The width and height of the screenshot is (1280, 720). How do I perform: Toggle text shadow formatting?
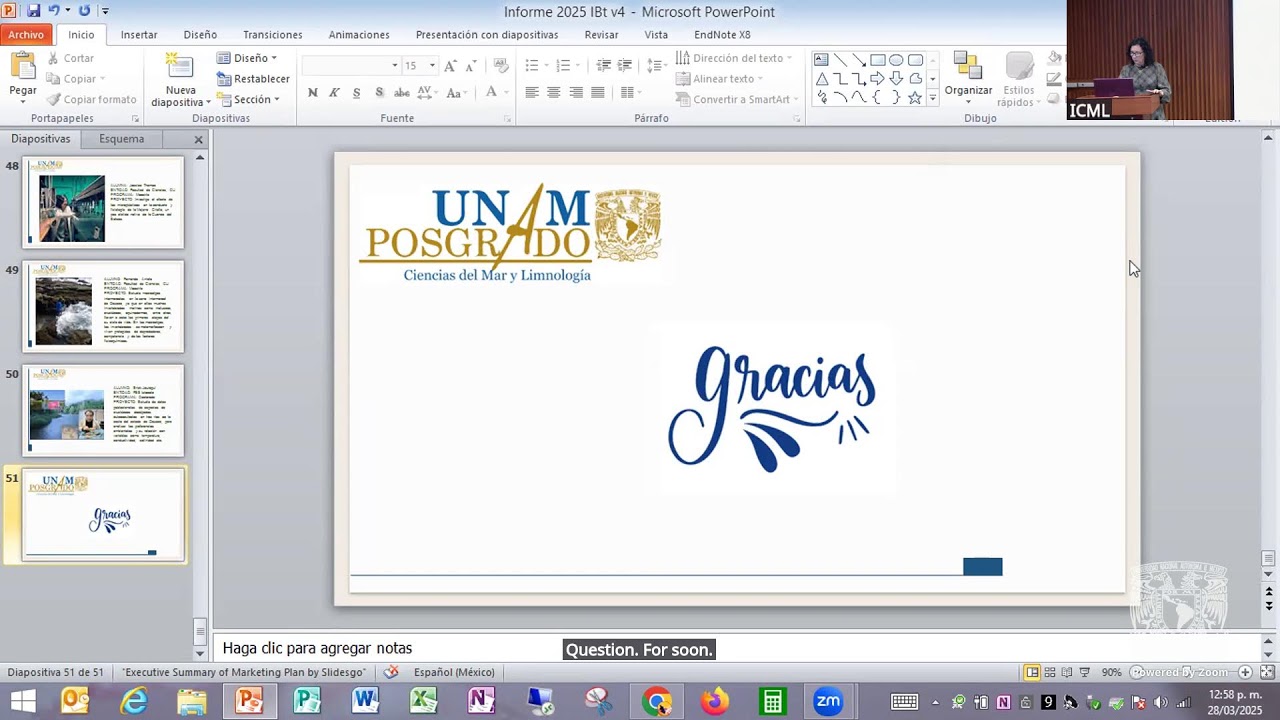pos(379,93)
